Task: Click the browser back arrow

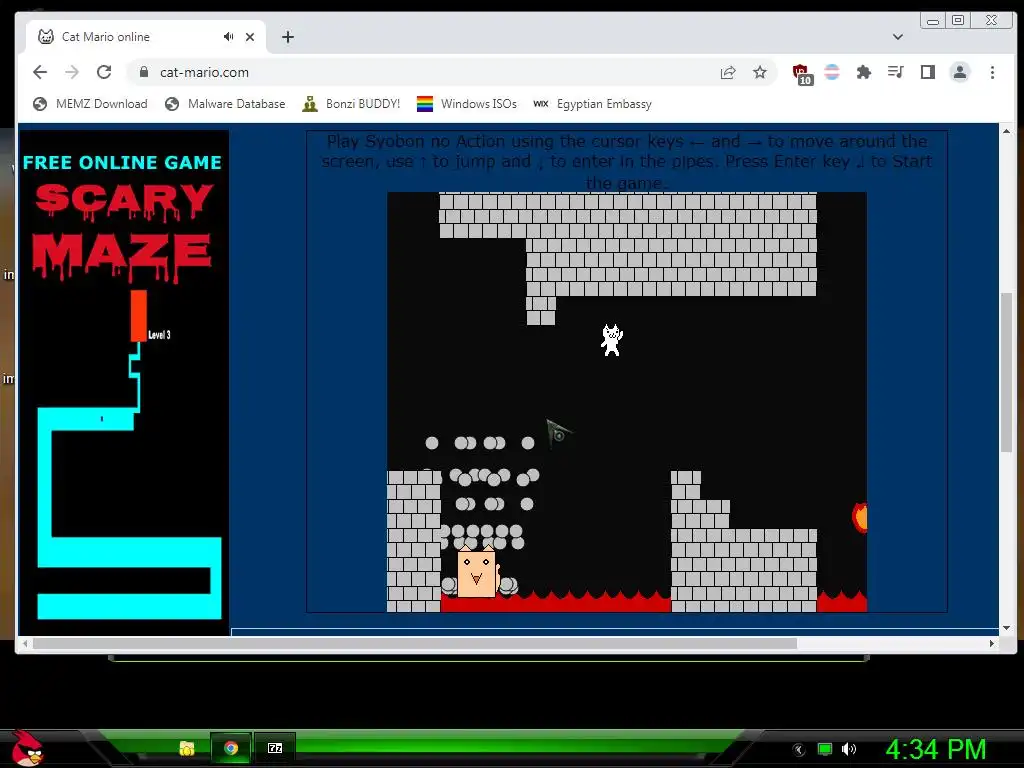Action: coord(40,72)
